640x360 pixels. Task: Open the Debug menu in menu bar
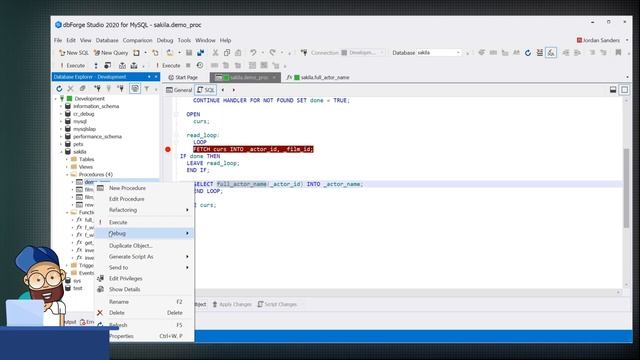165,40
